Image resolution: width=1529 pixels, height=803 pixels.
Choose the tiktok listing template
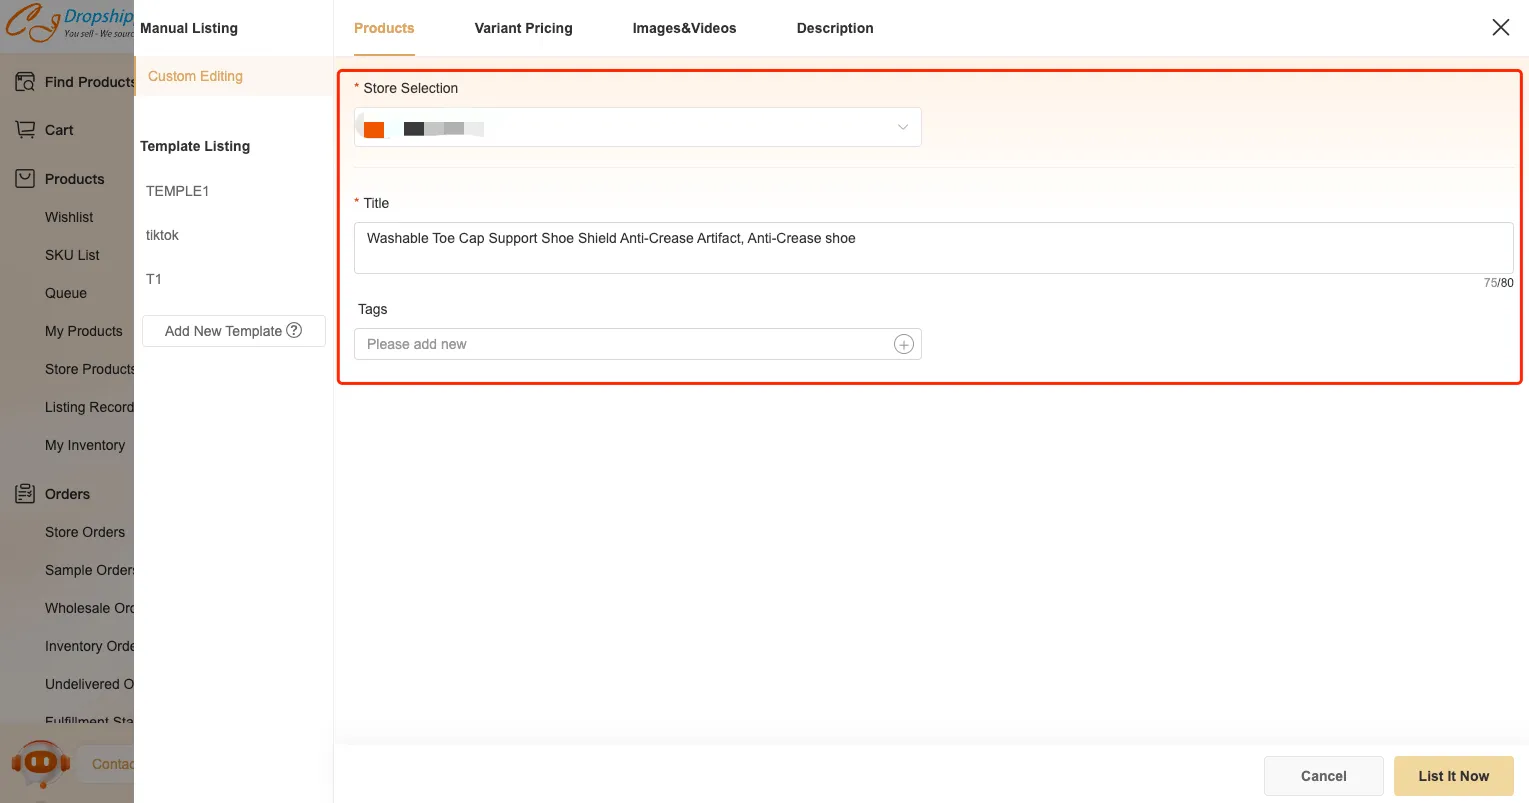162,235
